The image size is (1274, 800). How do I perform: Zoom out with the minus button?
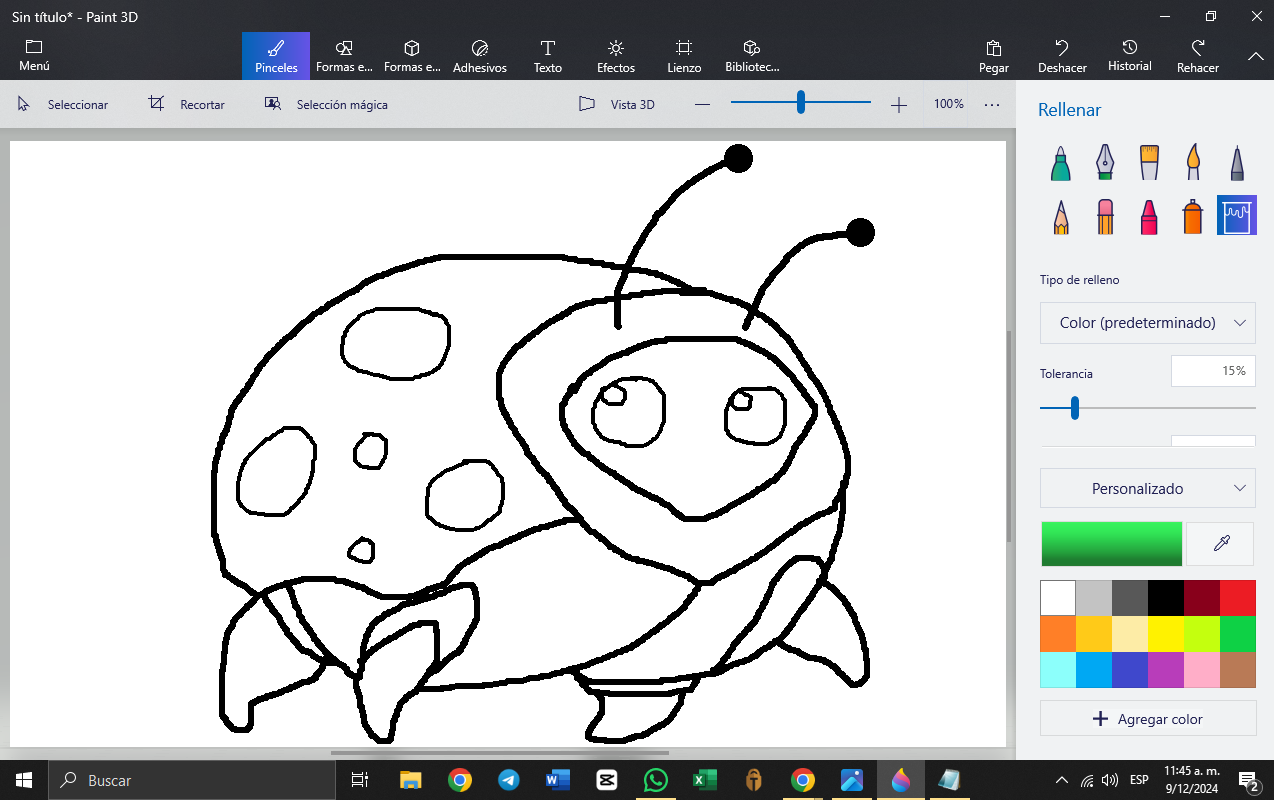[703, 104]
